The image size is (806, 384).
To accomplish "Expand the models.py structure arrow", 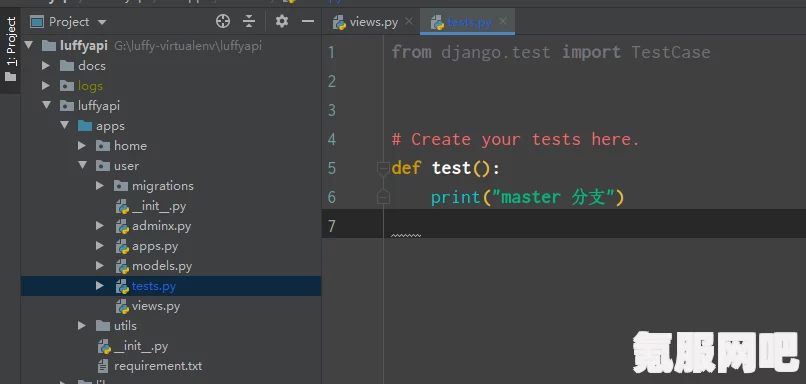I will pos(100,266).
